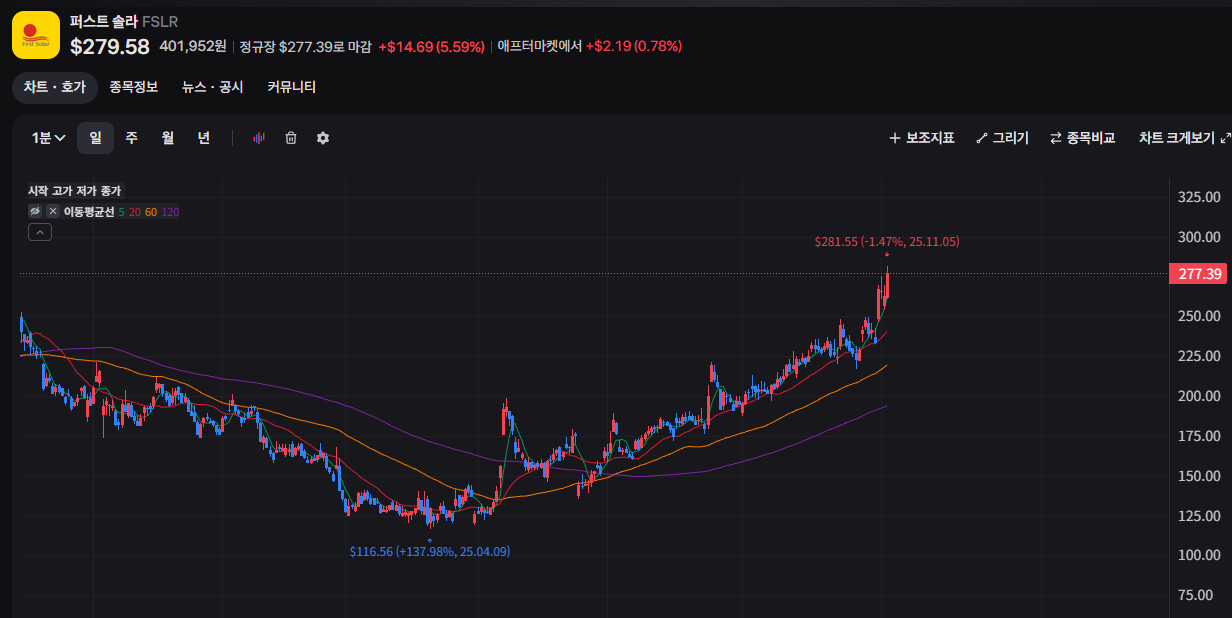
Task: Open the 1분 interval dropdown
Action: [49, 138]
